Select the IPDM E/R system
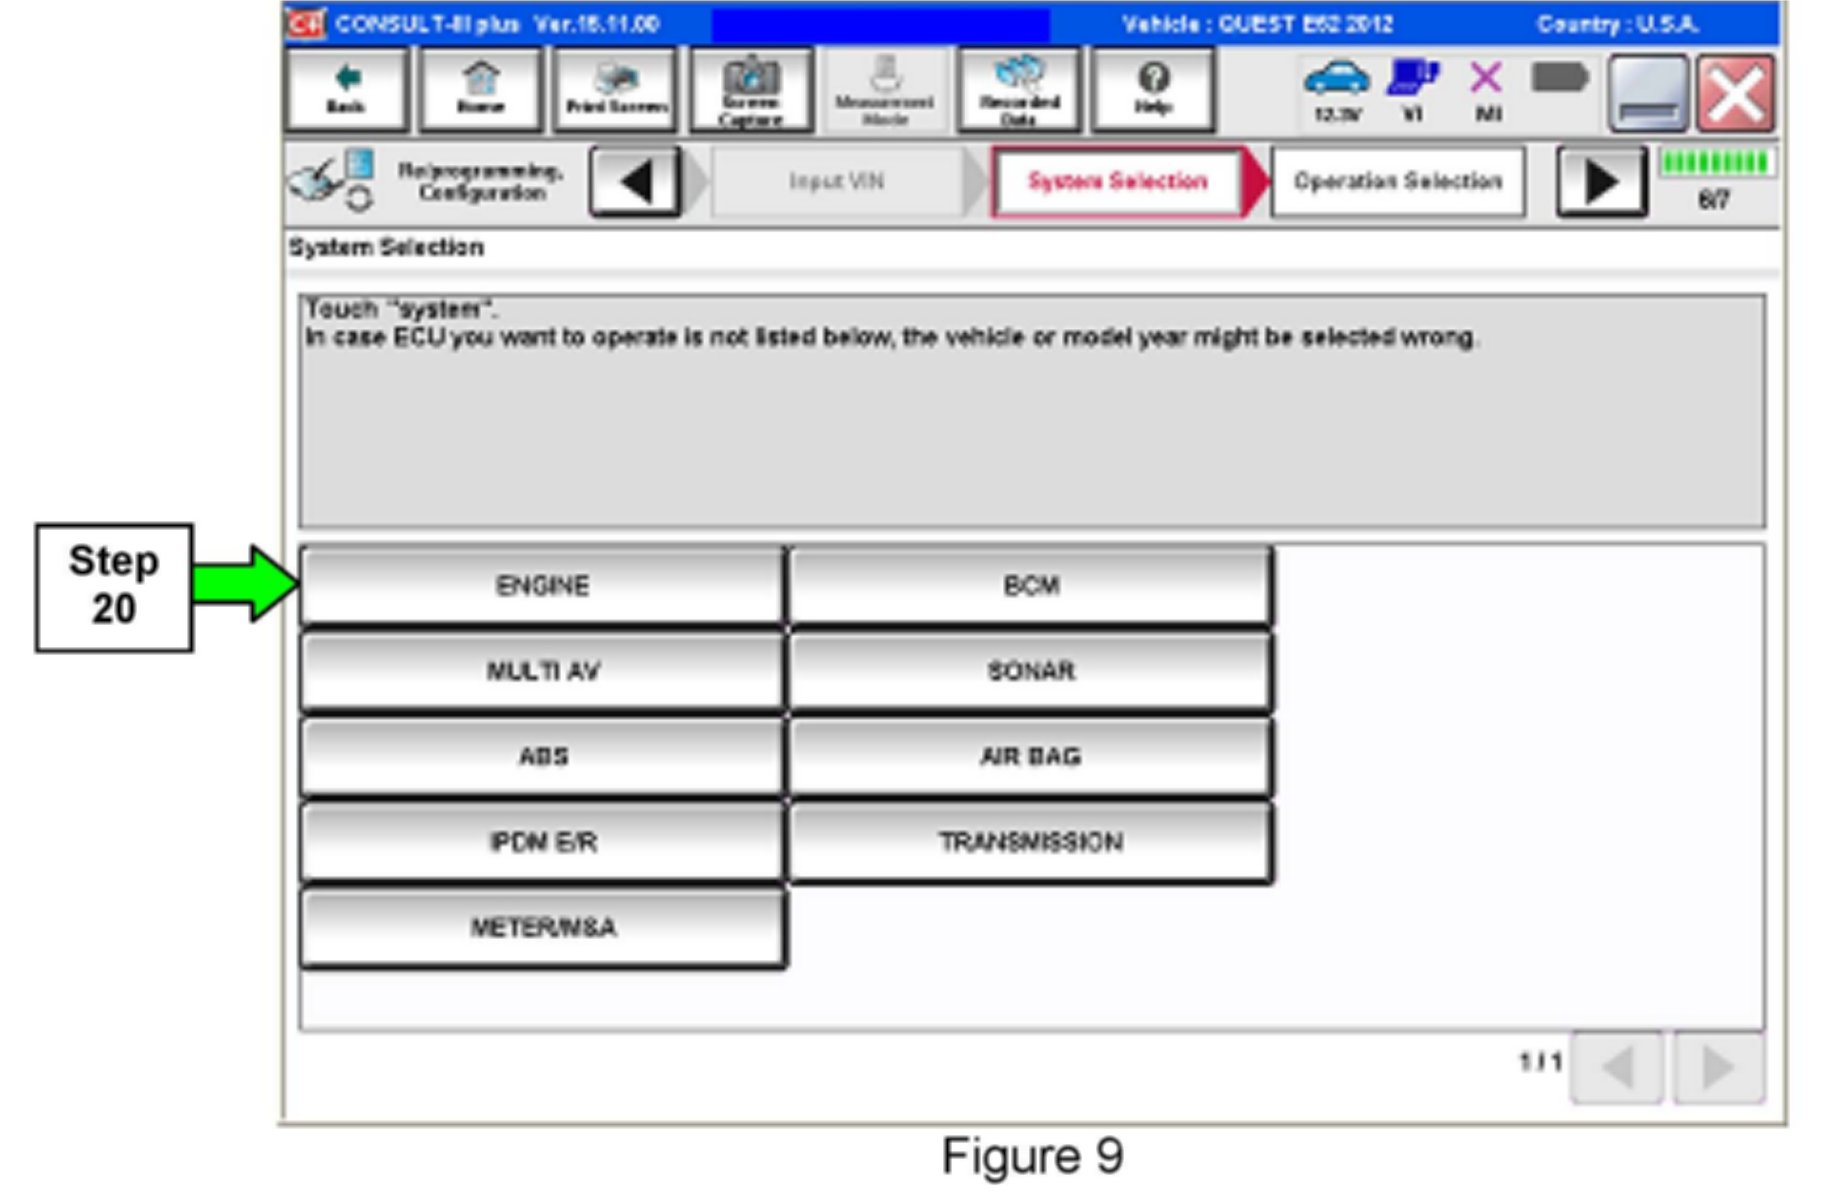Image resolution: width=1821 pixels, height=1193 pixels. click(542, 842)
